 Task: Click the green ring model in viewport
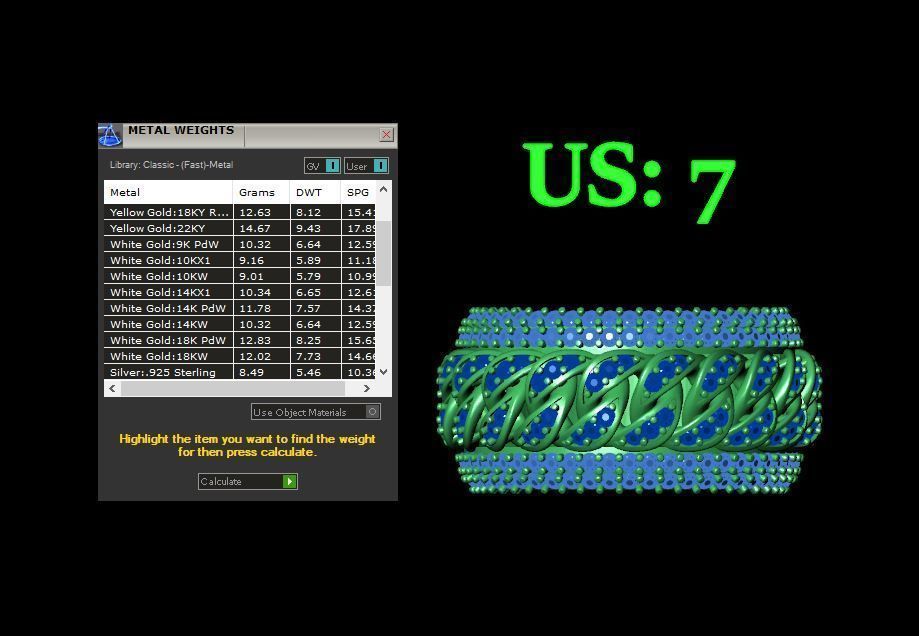(x=629, y=400)
